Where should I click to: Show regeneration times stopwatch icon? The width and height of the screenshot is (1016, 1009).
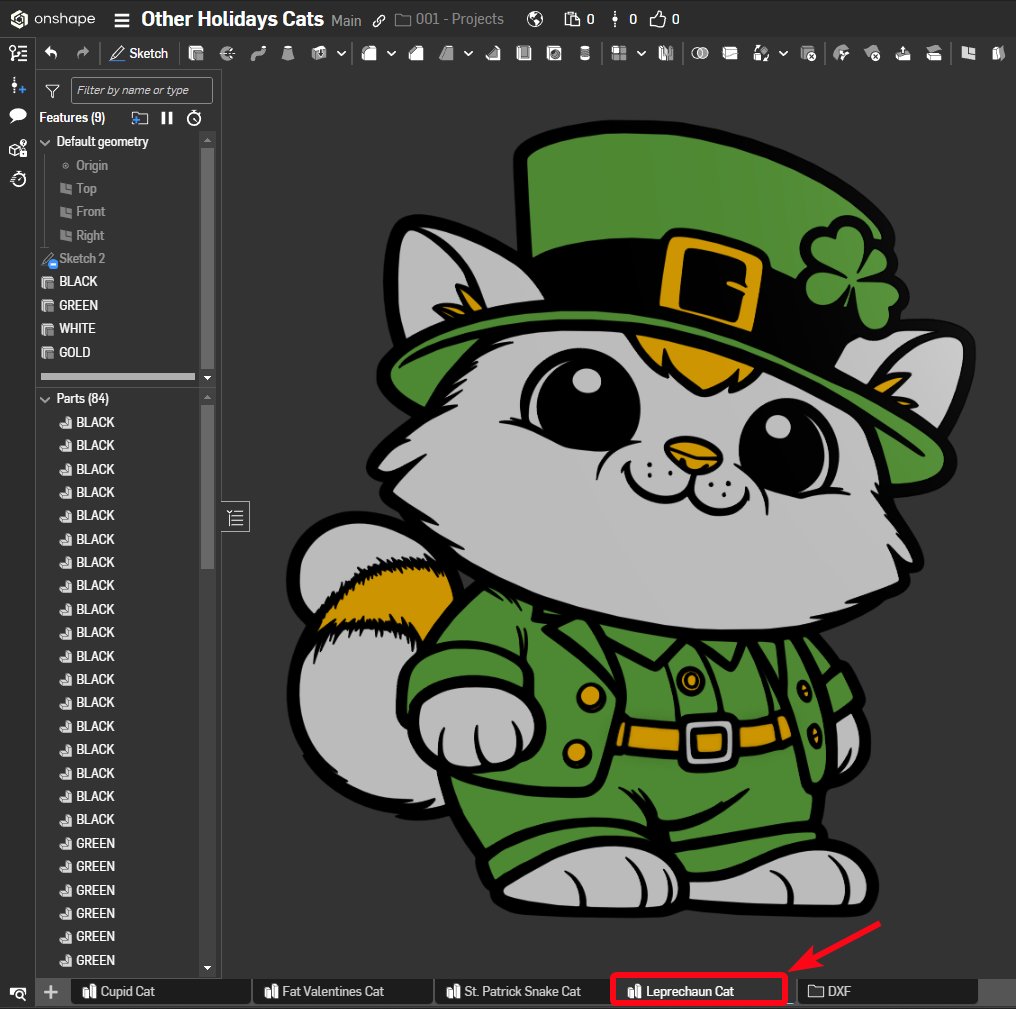tap(194, 118)
